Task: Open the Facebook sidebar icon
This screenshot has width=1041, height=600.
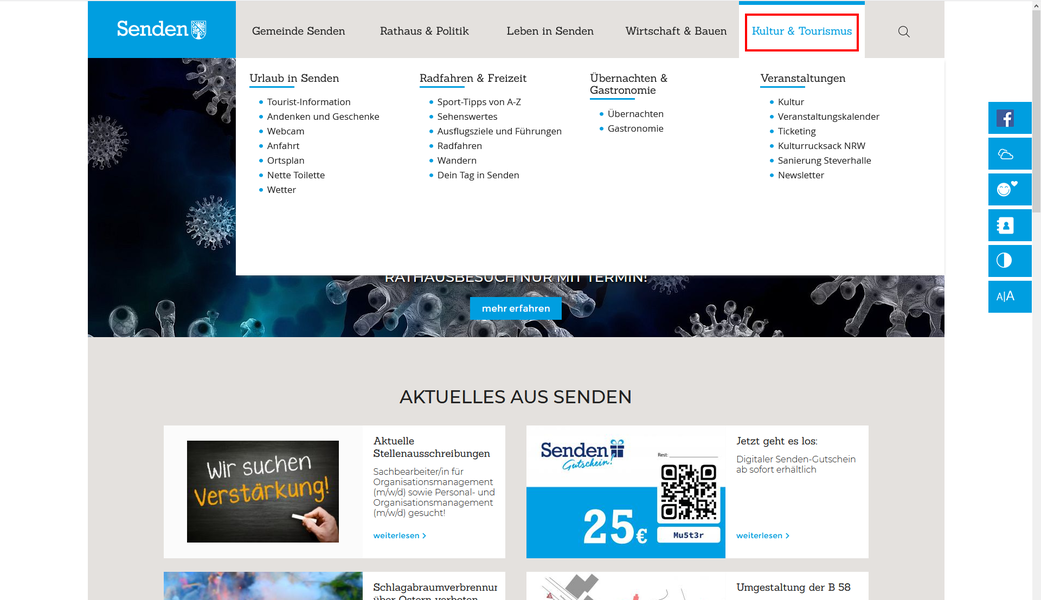Action: coord(1009,118)
